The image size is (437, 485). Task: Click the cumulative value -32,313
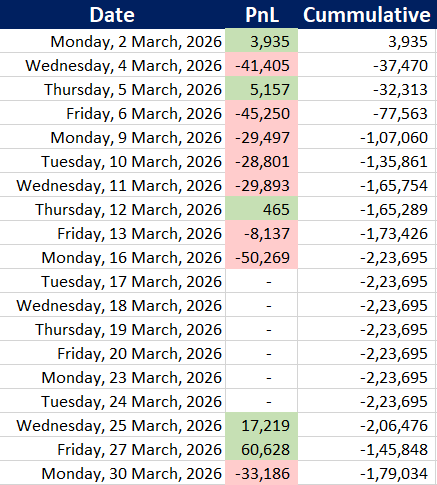click(x=367, y=89)
